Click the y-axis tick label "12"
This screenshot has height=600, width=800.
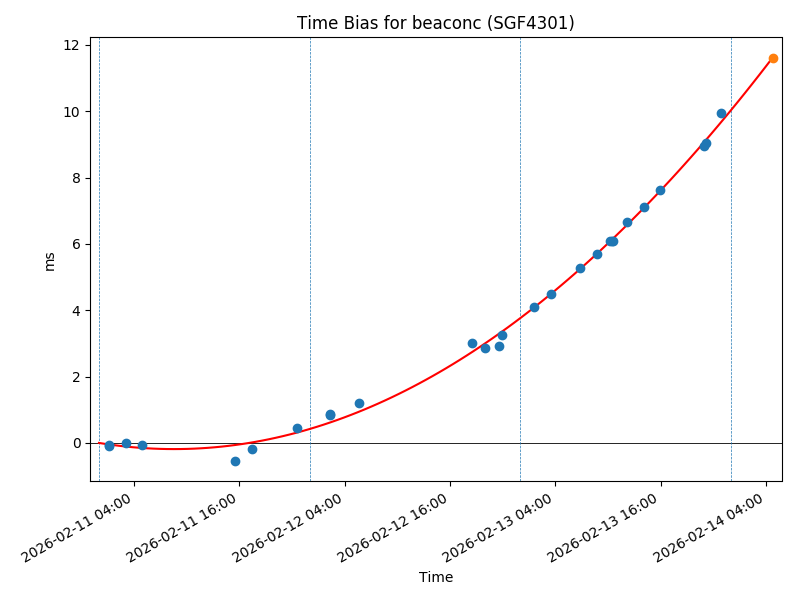point(72,45)
